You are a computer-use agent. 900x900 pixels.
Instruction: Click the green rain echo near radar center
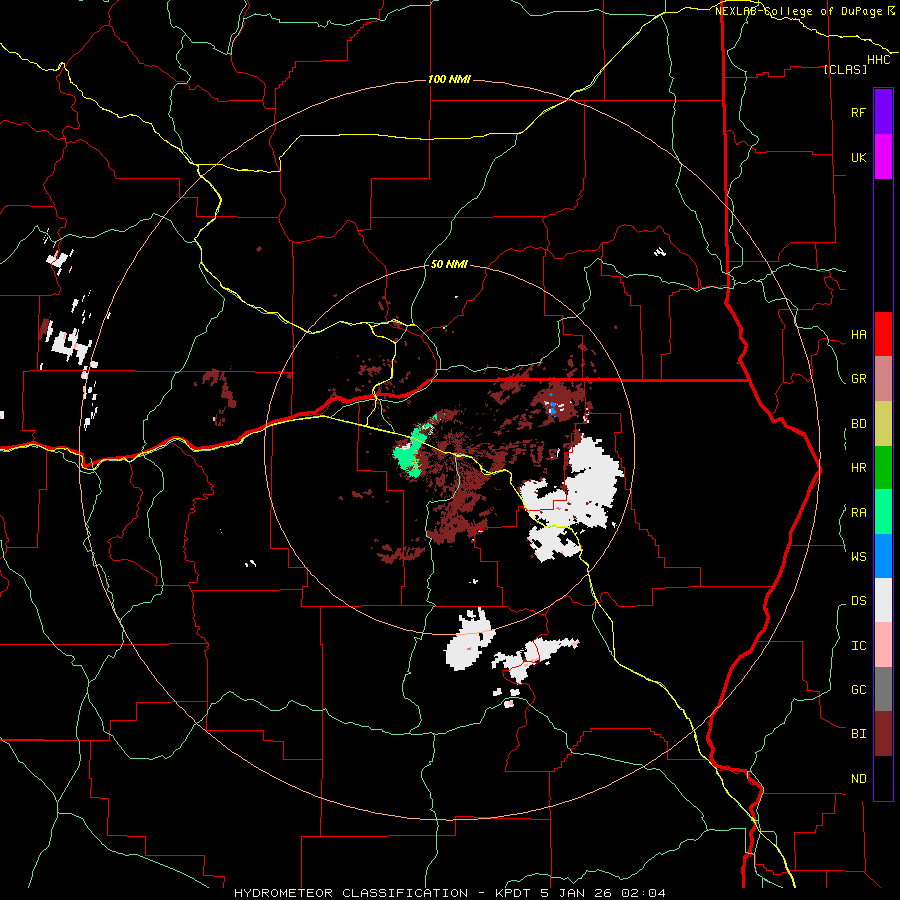tap(411, 451)
